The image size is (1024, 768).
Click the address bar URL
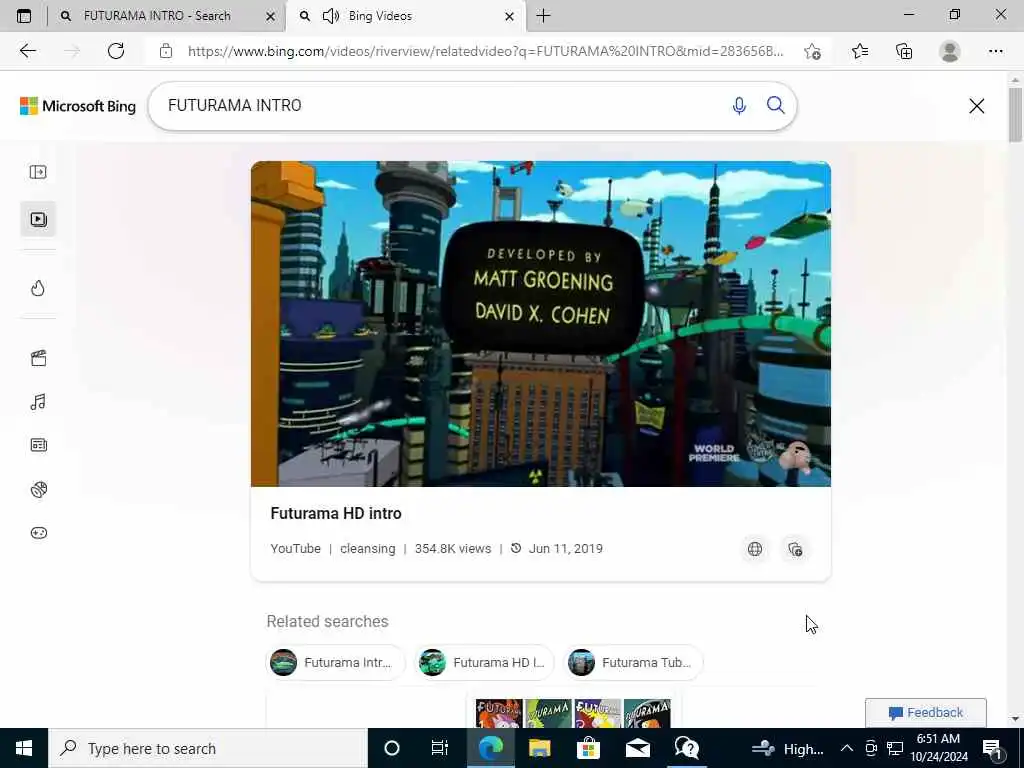pos(485,51)
